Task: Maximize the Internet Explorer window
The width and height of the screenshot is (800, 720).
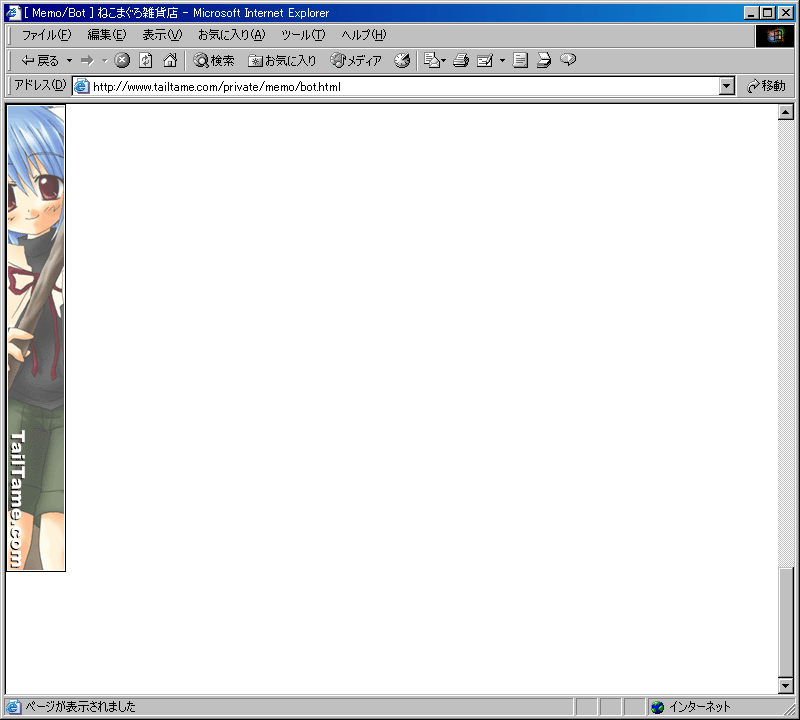Action: coord(767,13)
